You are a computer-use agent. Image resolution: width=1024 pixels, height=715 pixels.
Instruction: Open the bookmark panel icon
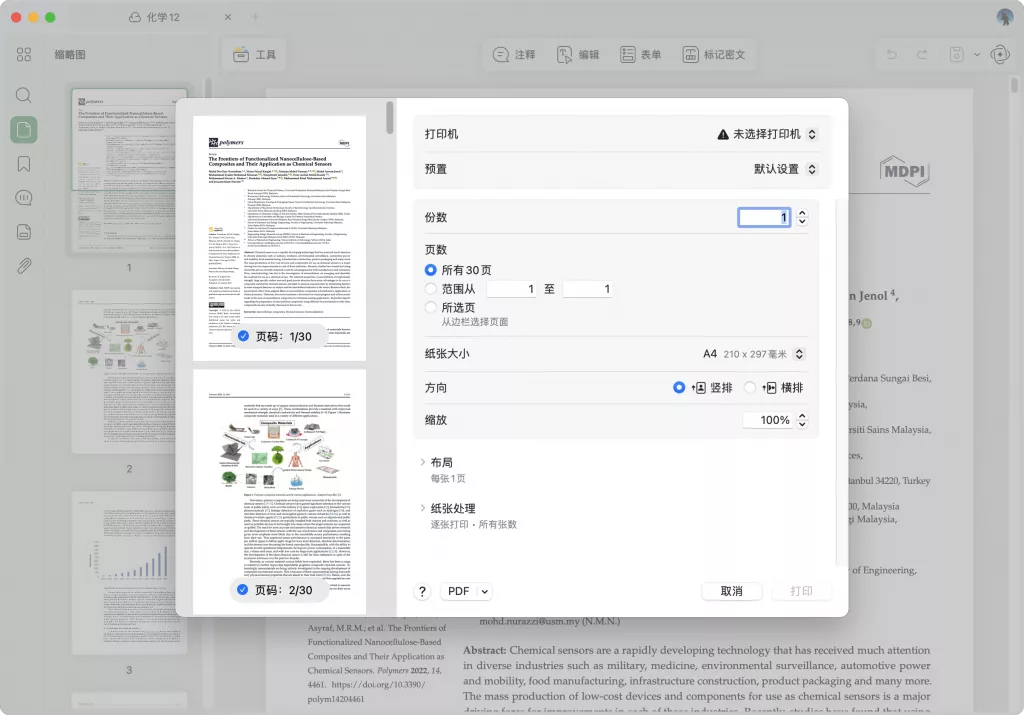(x=24, y=164)
